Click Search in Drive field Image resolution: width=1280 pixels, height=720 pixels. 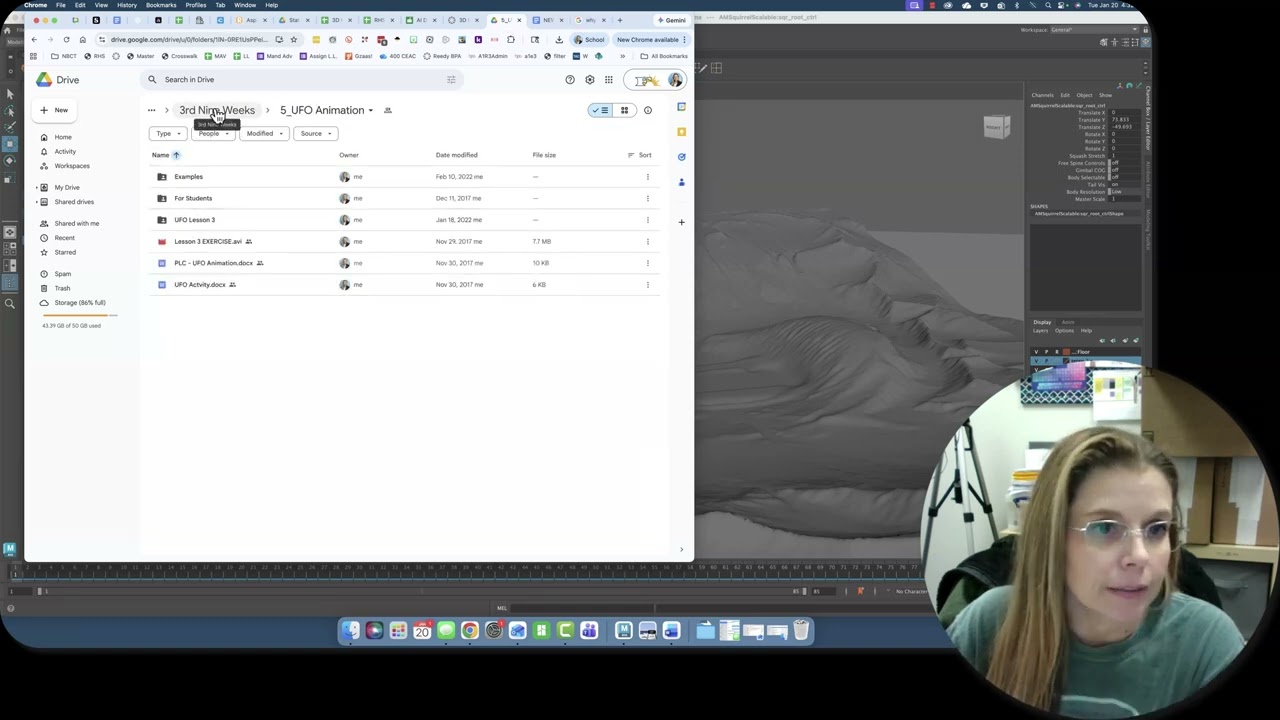click(300, 80)
